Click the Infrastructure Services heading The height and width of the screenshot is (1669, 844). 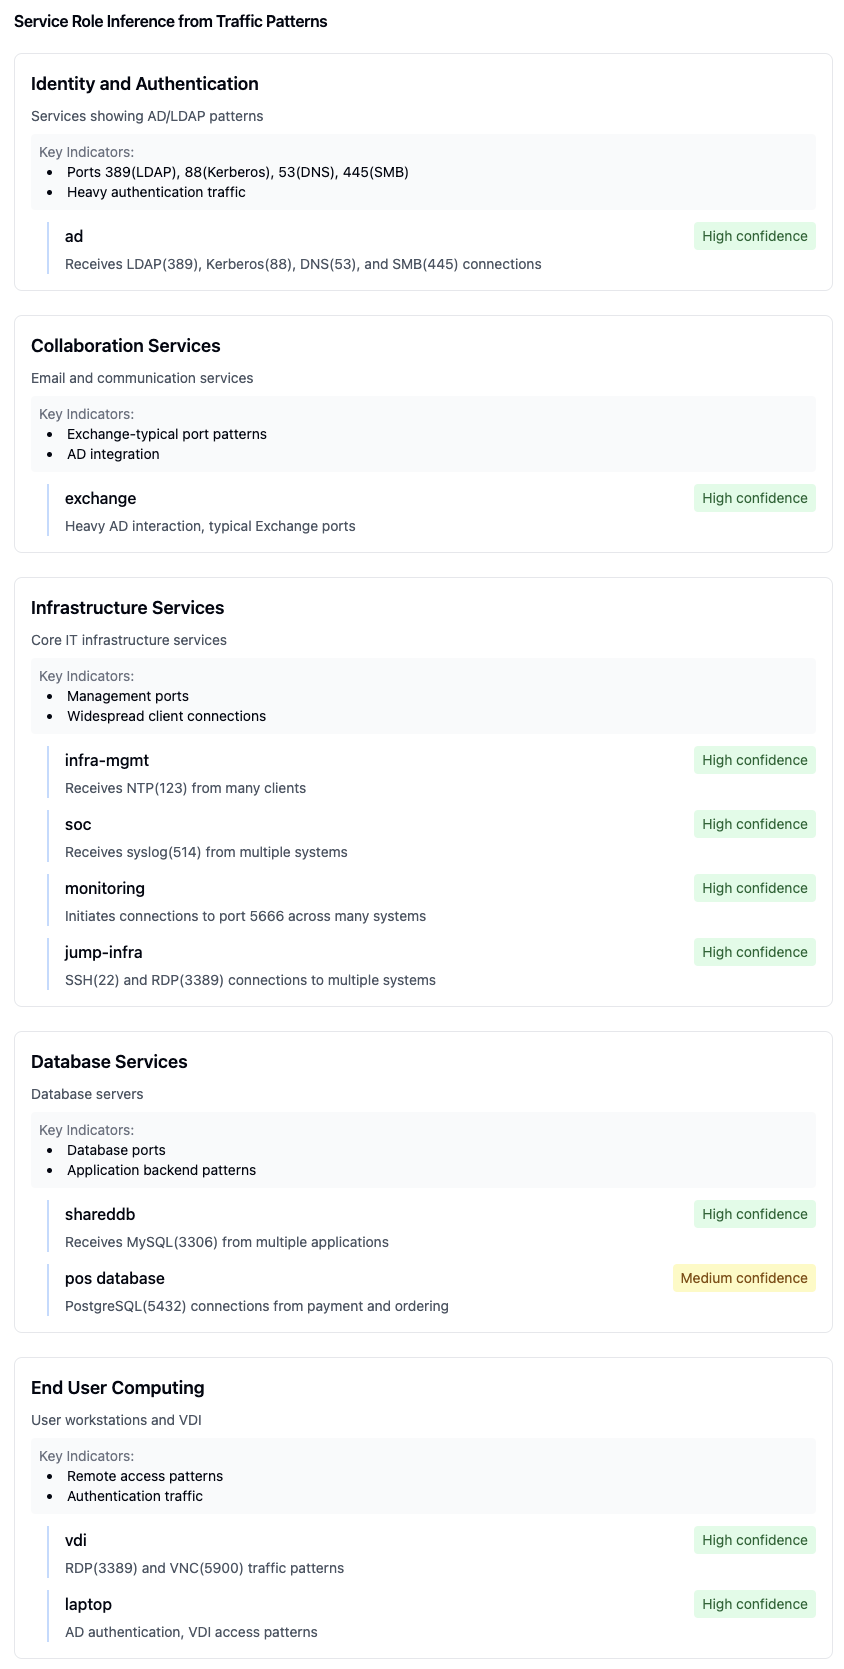pyautogui.click(x=127, y=608)
